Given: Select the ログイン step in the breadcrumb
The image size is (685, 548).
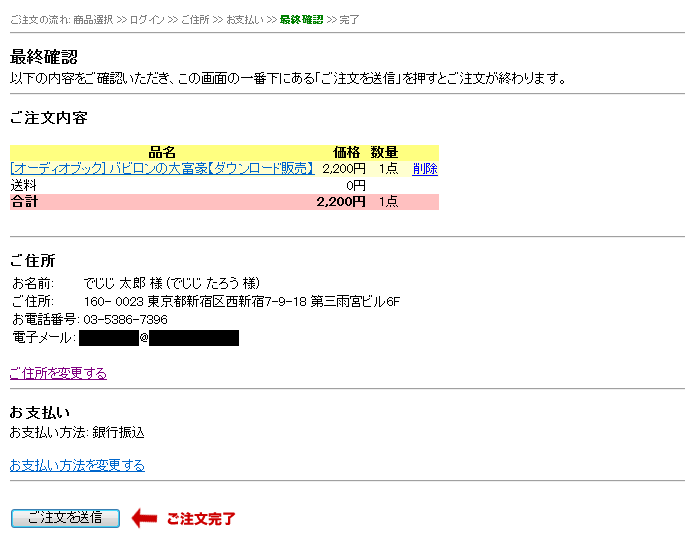Looking at the screenshot, I should coord(148,20).
